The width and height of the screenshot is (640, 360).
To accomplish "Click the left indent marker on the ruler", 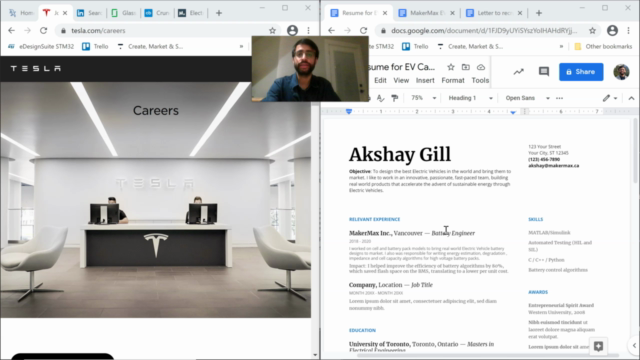I will tap(349, 111).
